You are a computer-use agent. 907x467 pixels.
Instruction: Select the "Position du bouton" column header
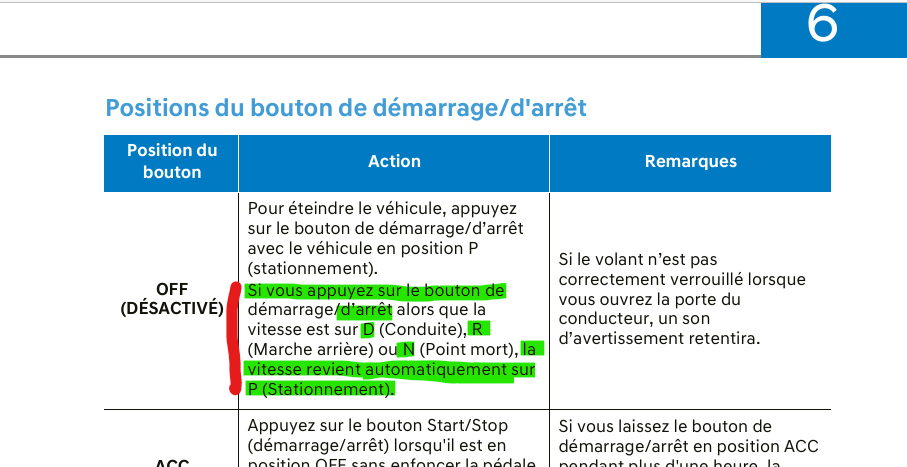(172, 161)
